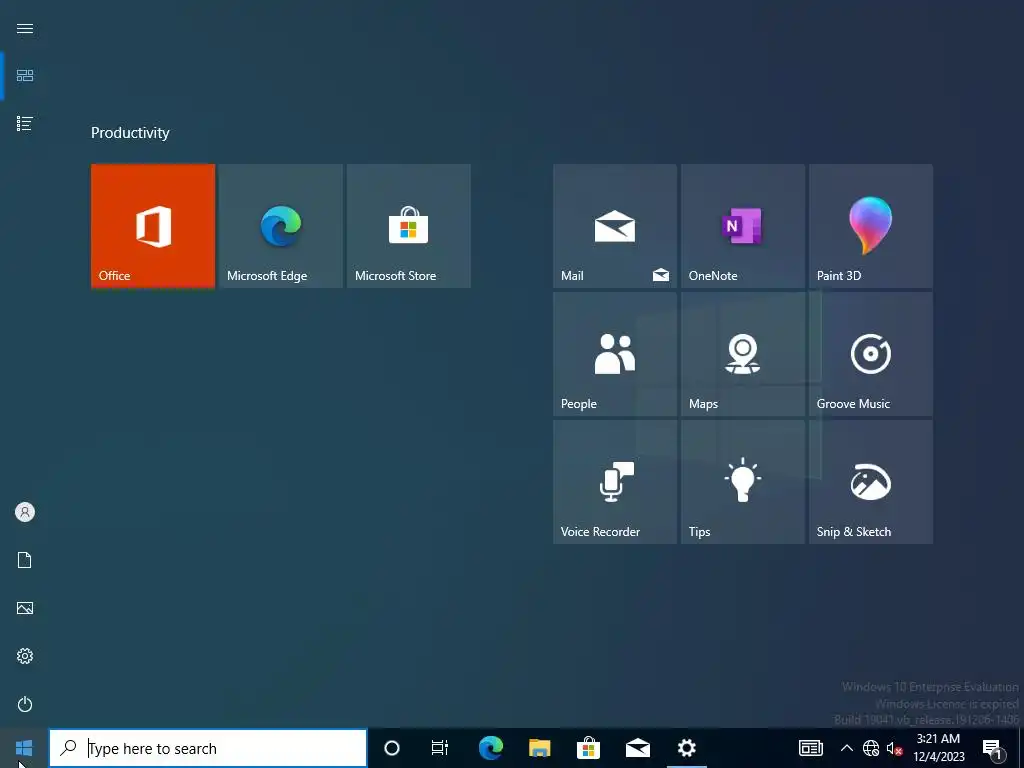Open the Paint 3D tile
This screenshot has height=768, width=1024.
(x=871, y=226)
